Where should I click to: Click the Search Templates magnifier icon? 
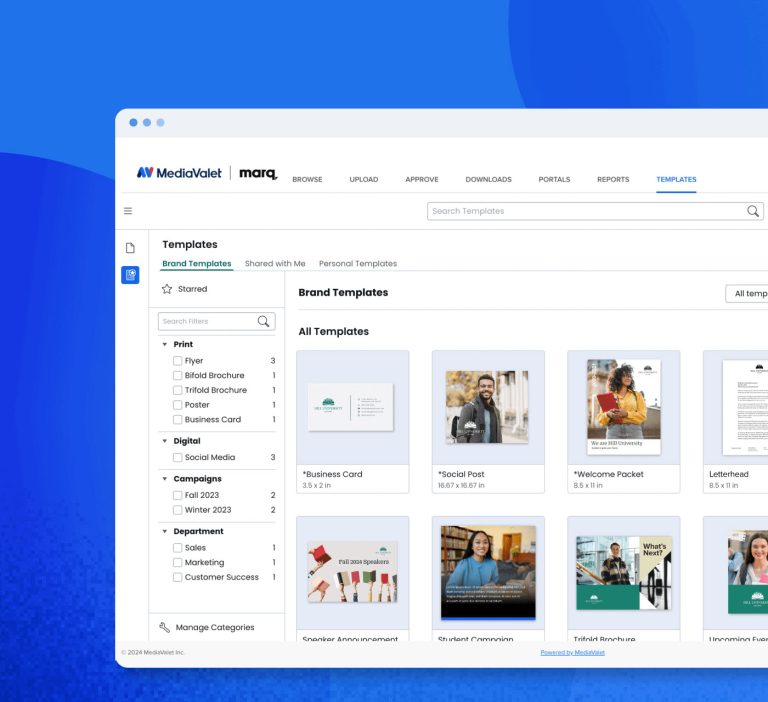click(753, 211)
